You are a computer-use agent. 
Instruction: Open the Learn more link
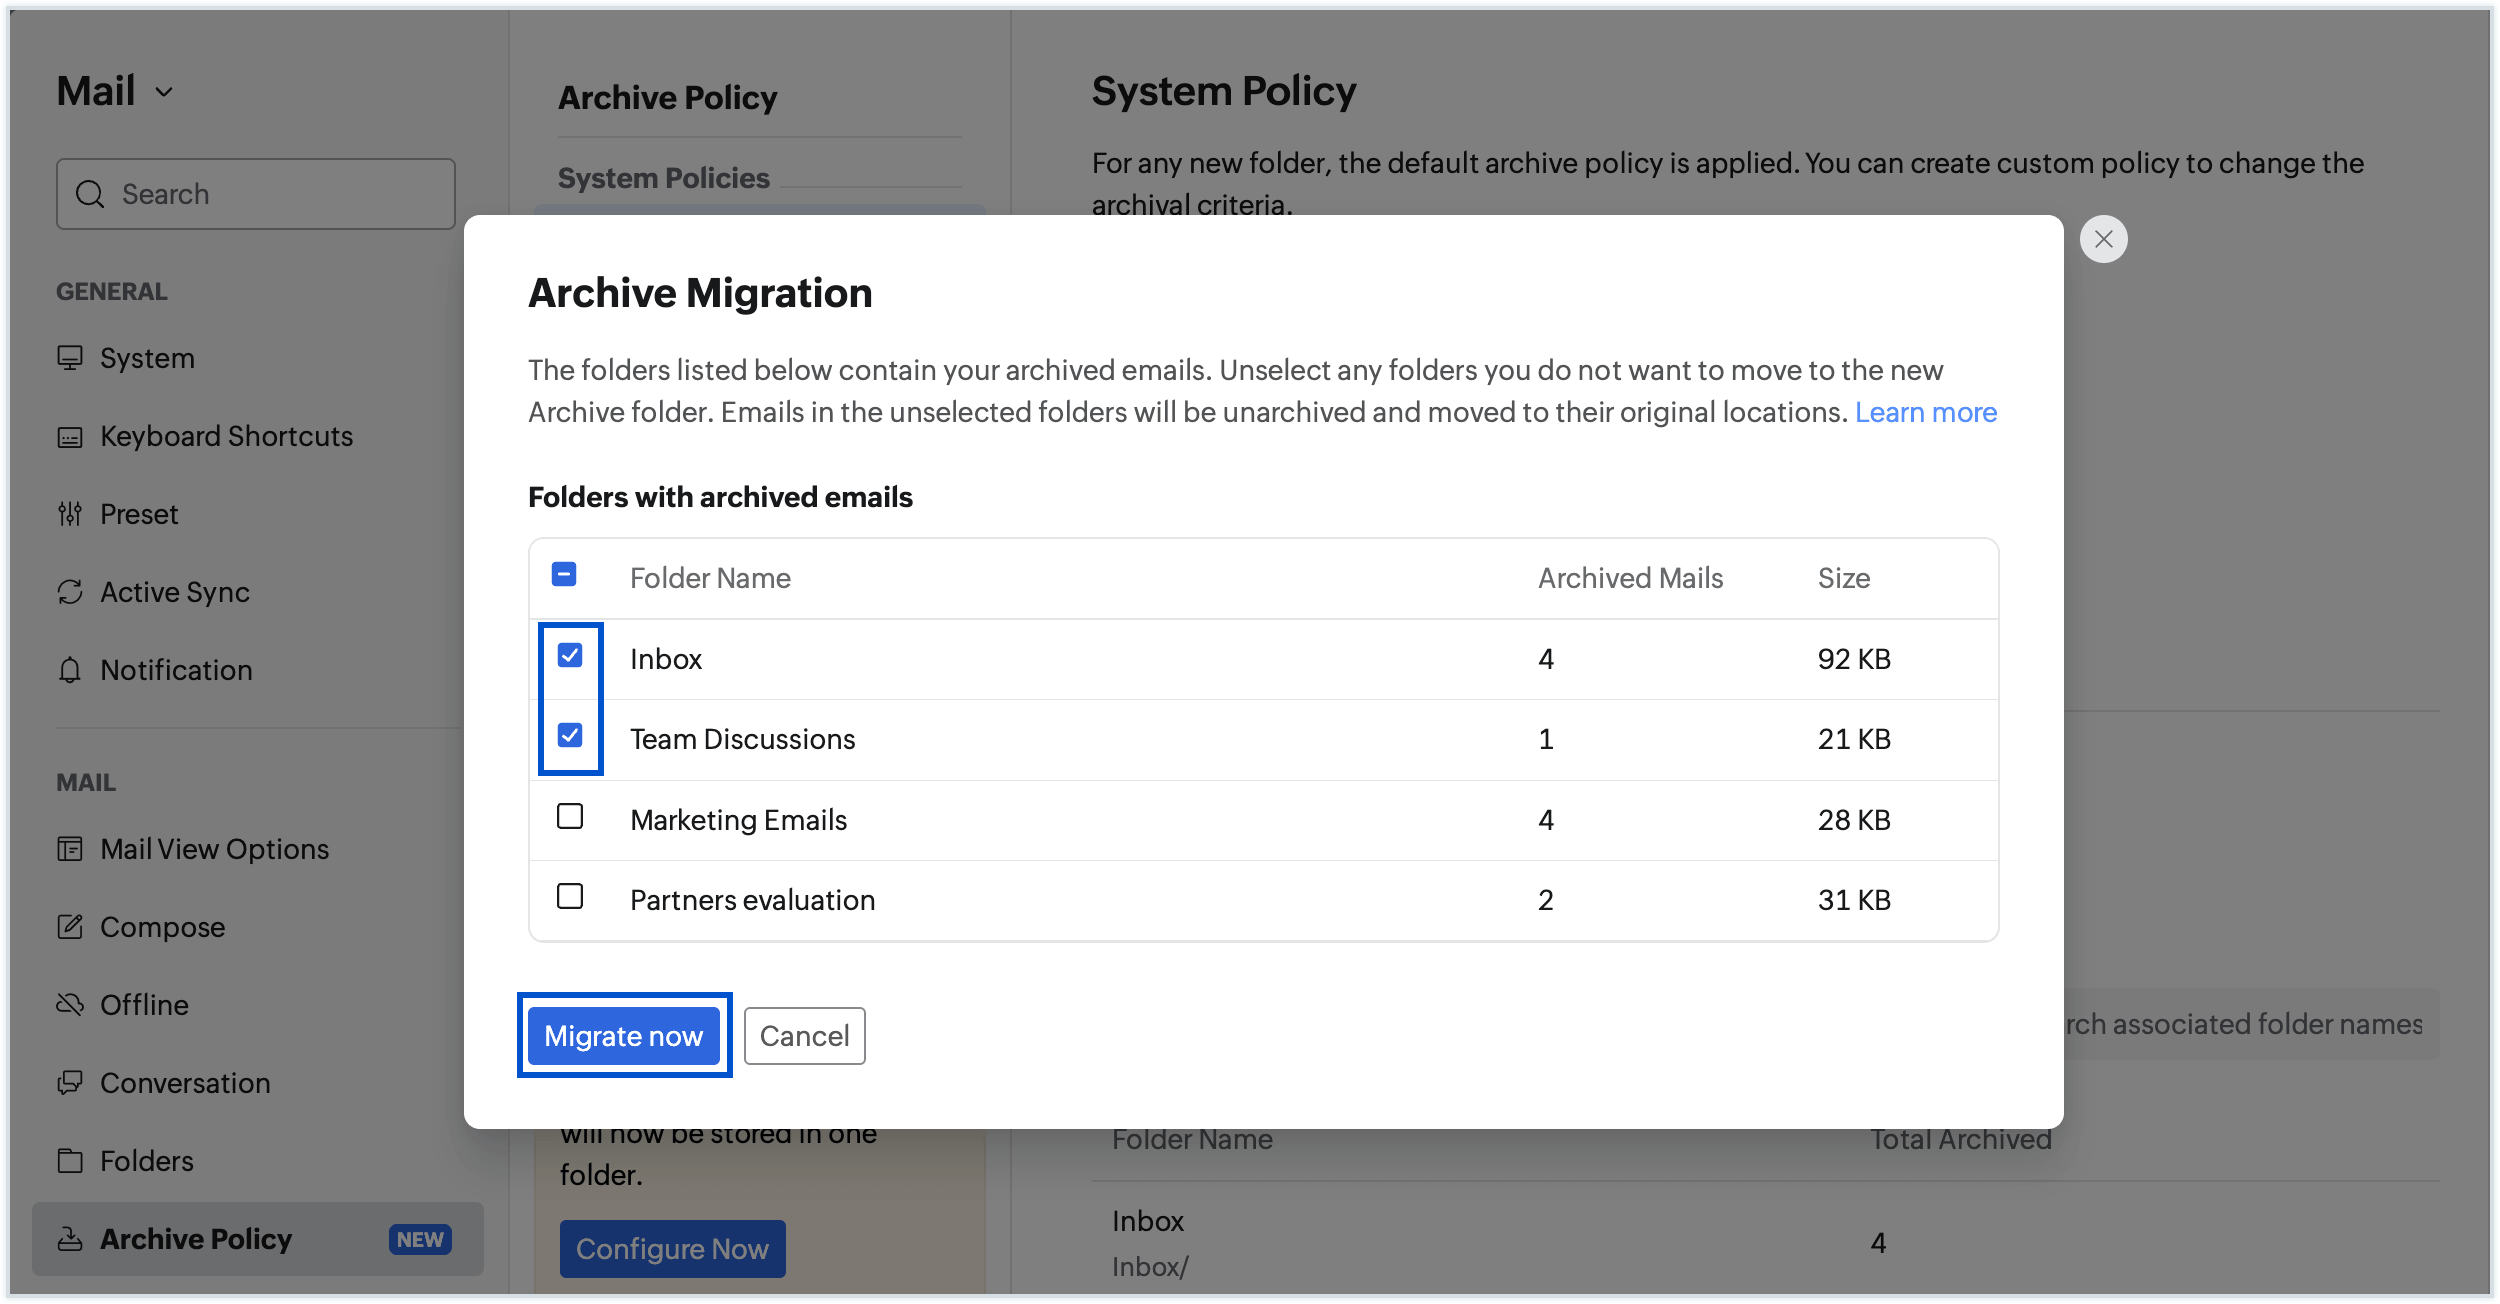tap(1926, 412)
